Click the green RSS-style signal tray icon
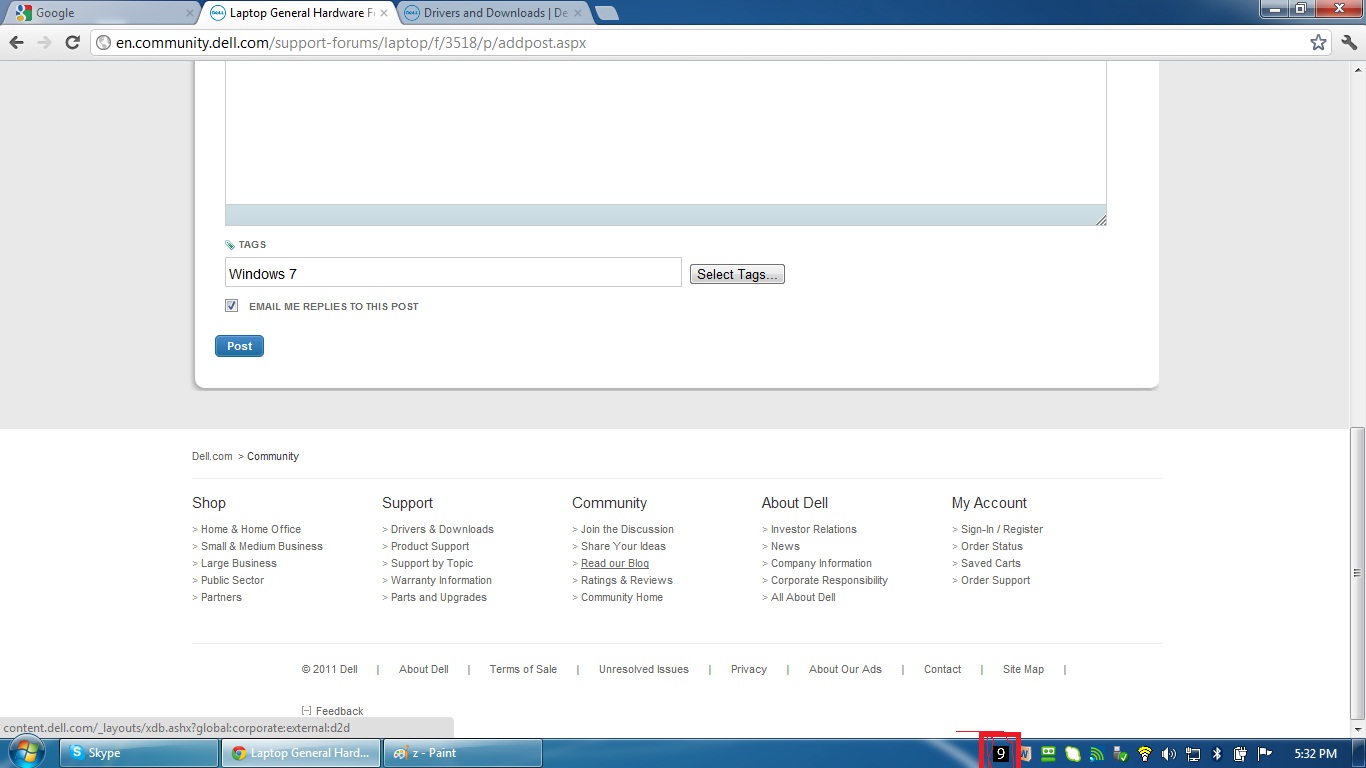This screenshot has height=768, width=1366. (1097, 754)
